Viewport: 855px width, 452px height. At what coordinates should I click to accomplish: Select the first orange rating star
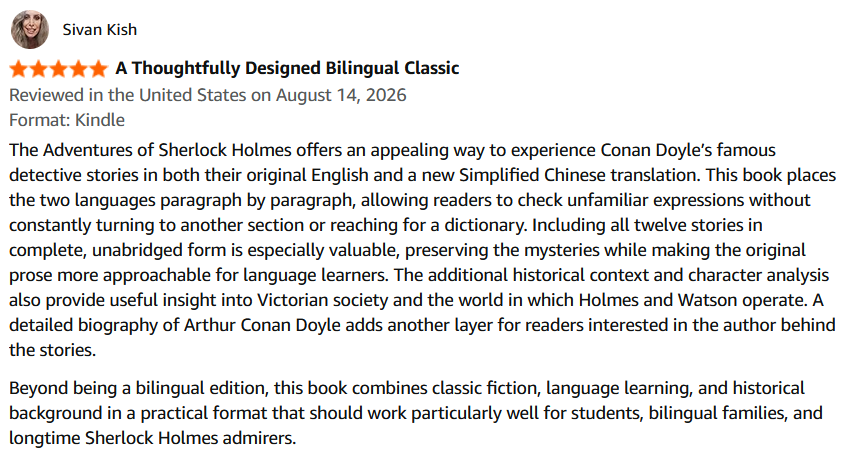(x=19, y=69)
